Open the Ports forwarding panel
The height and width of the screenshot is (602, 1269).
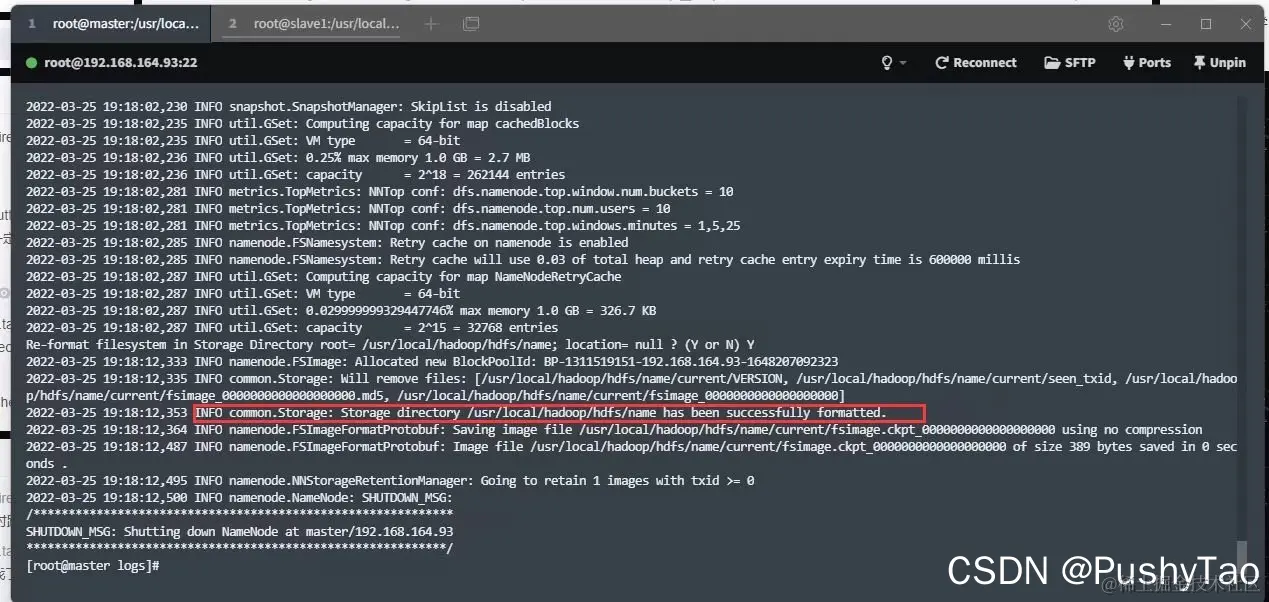[x=1146, y=62]
